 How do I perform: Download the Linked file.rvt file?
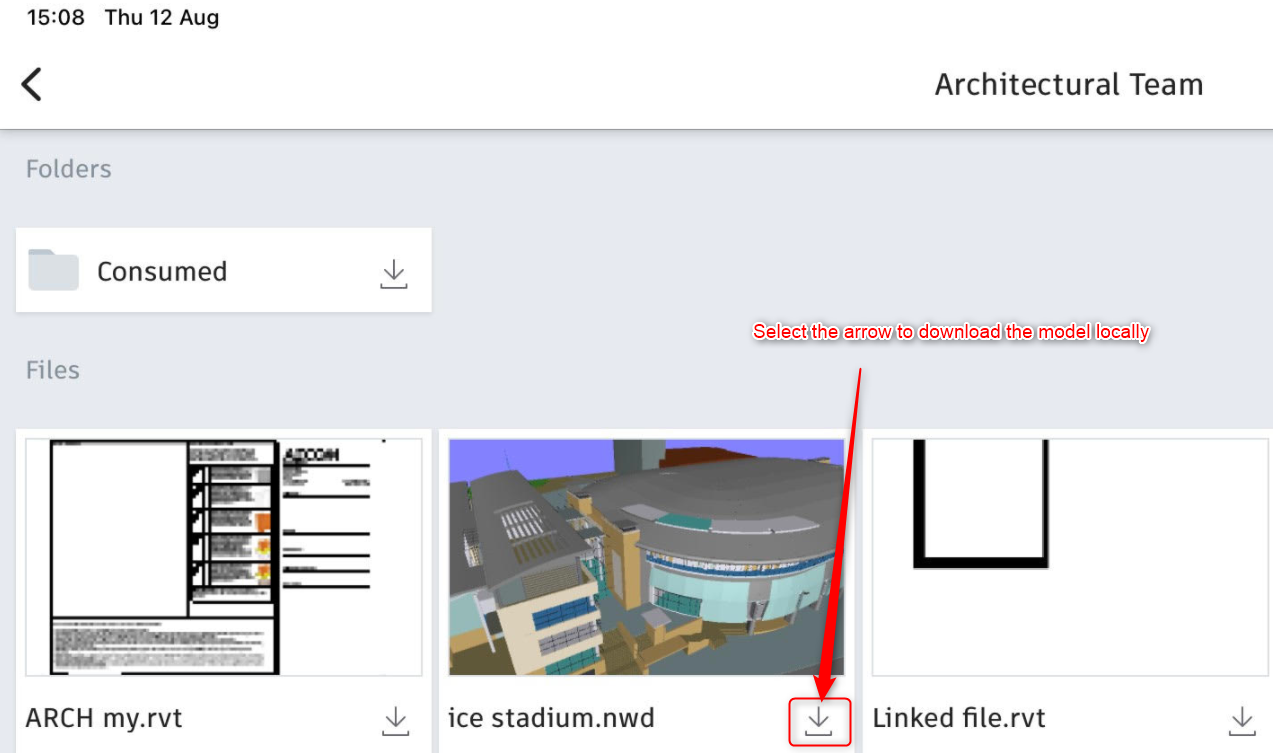click(x=1240, y=720)
